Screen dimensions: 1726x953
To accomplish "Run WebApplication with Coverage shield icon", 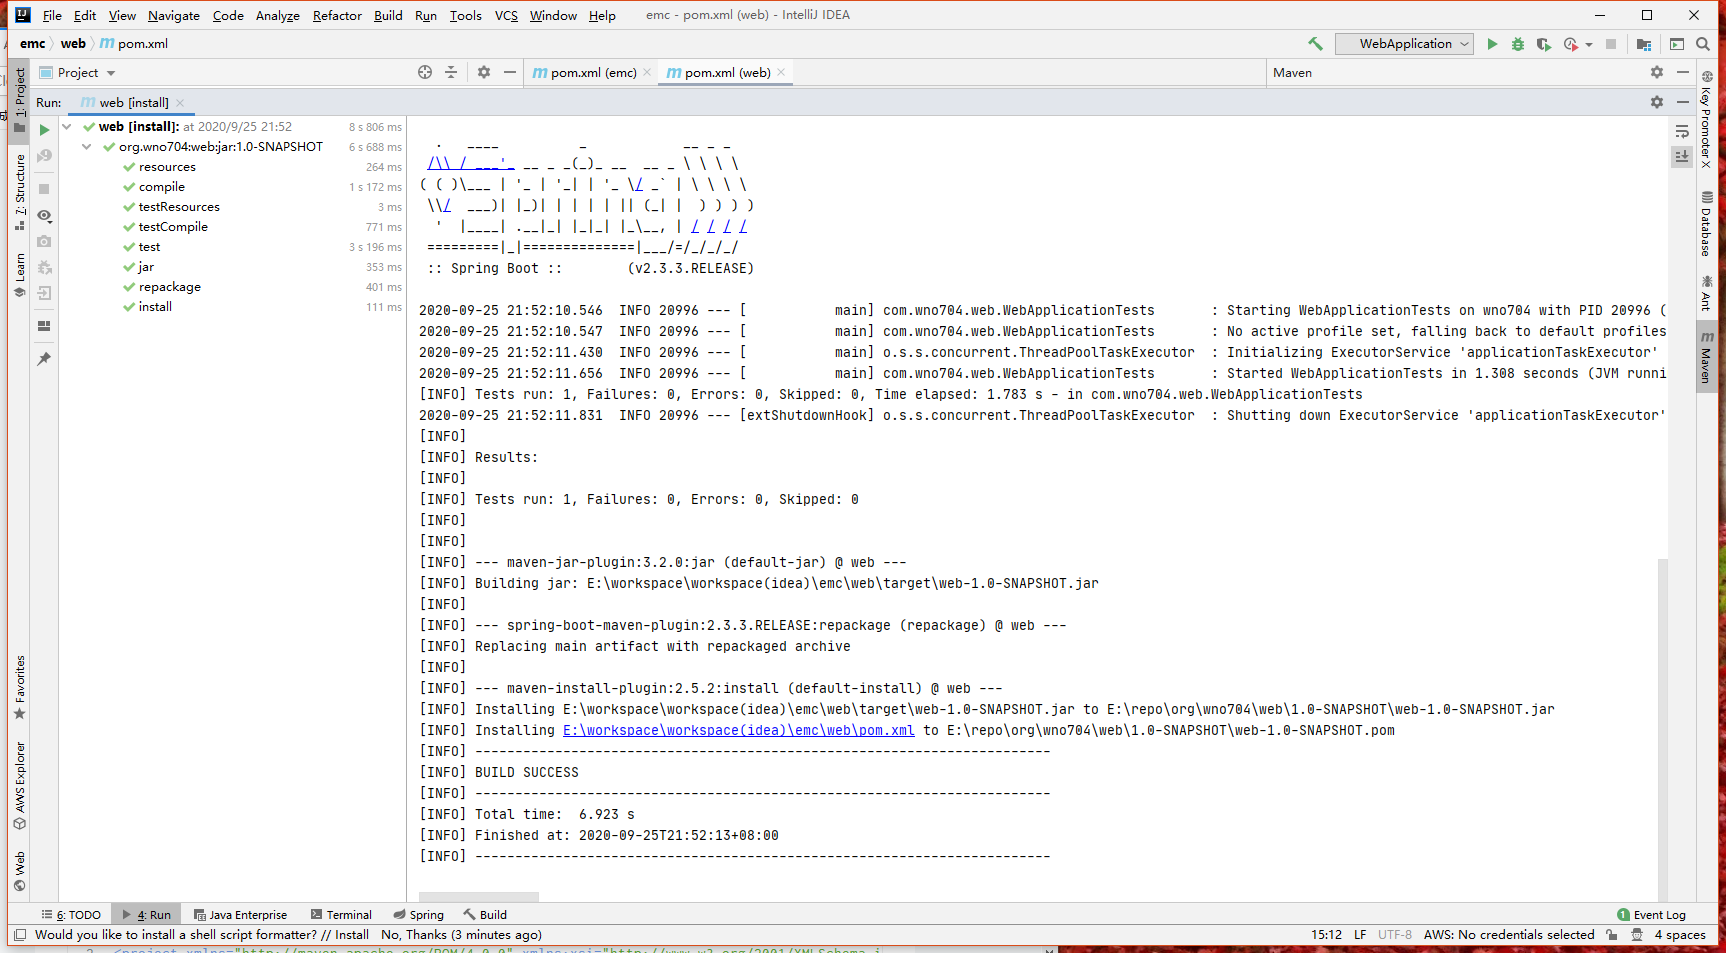I will [1543, 44].
